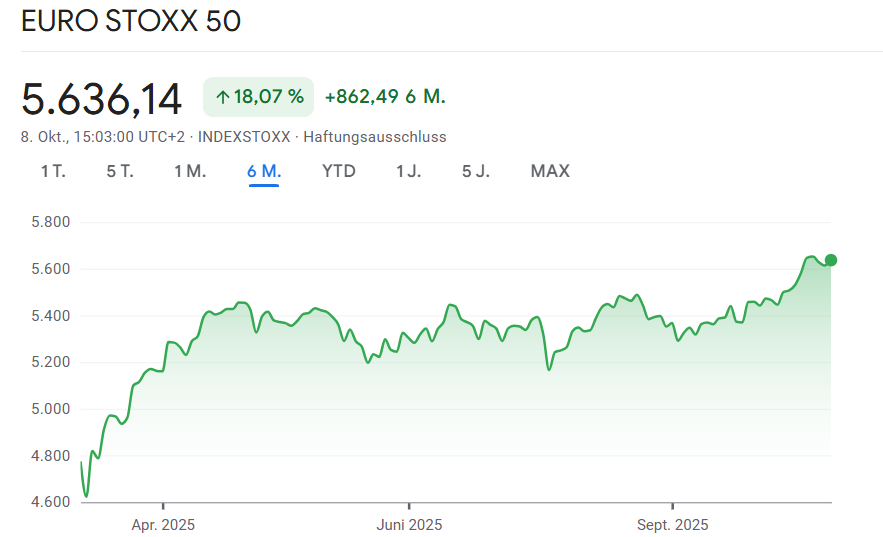The width and height of the screenshot is (883, 537).
Task: Show the 1 M. chart view
Action: coord(190,171)
